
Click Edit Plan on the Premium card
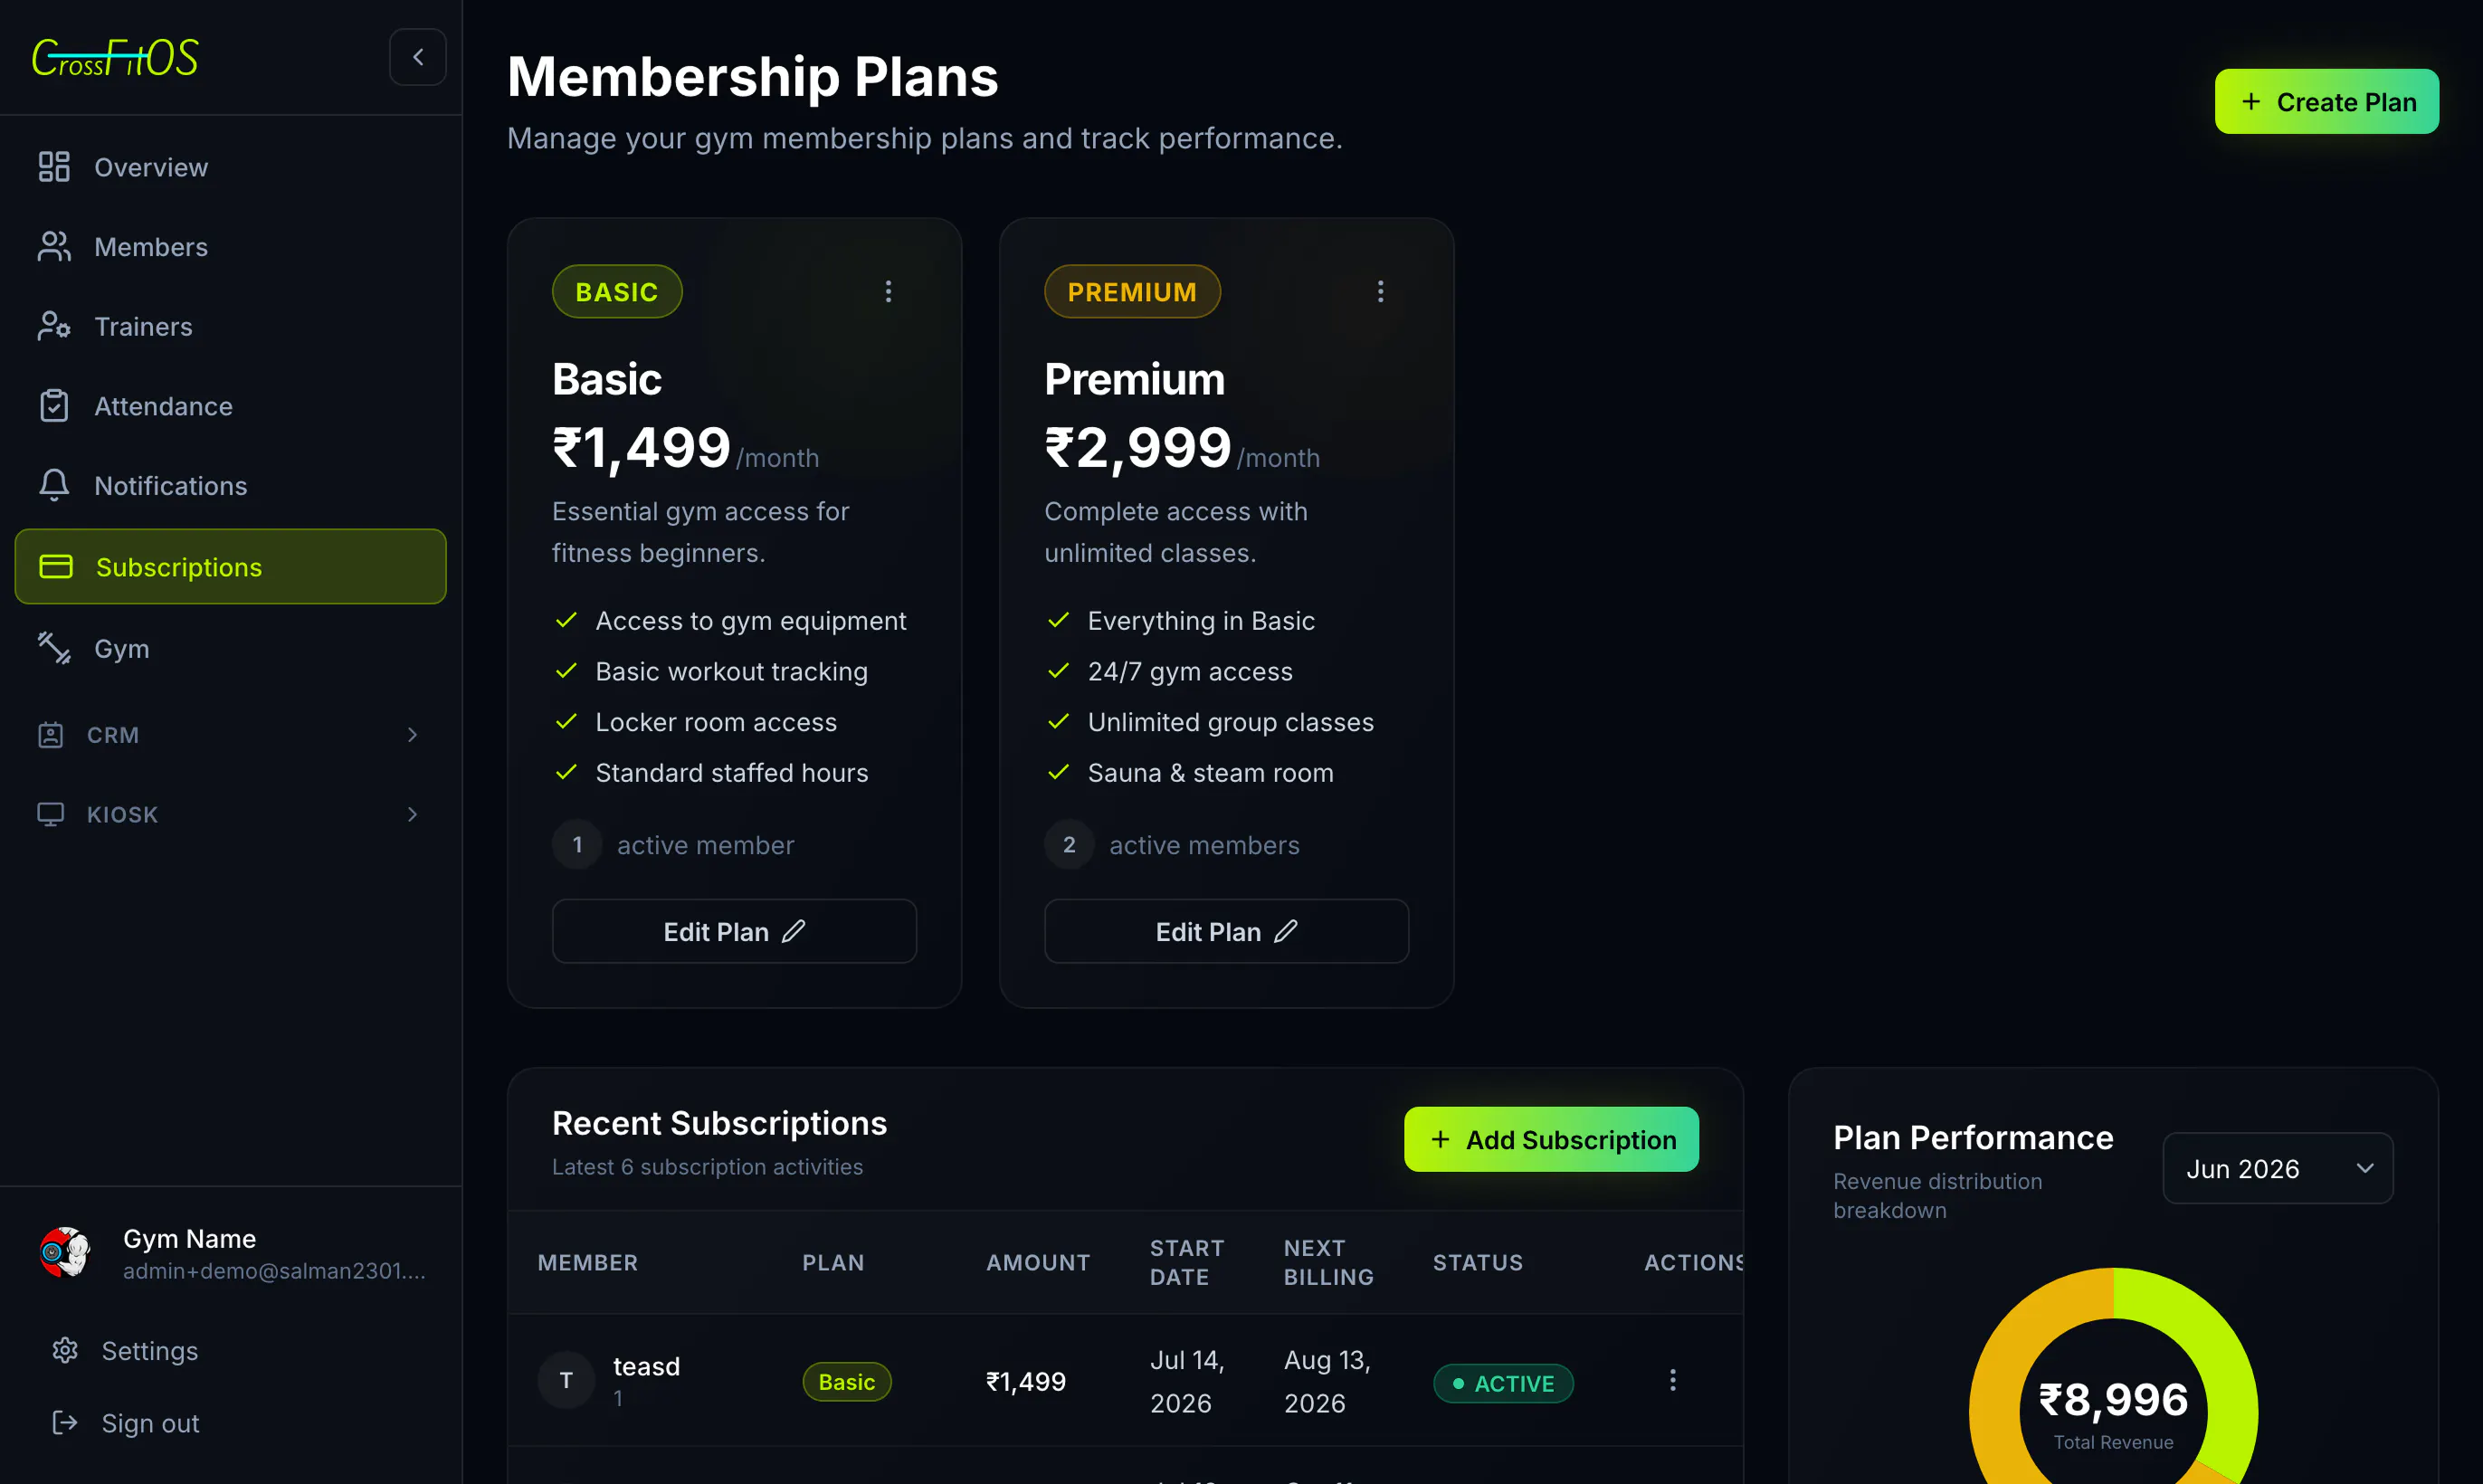pos(1226,931)
